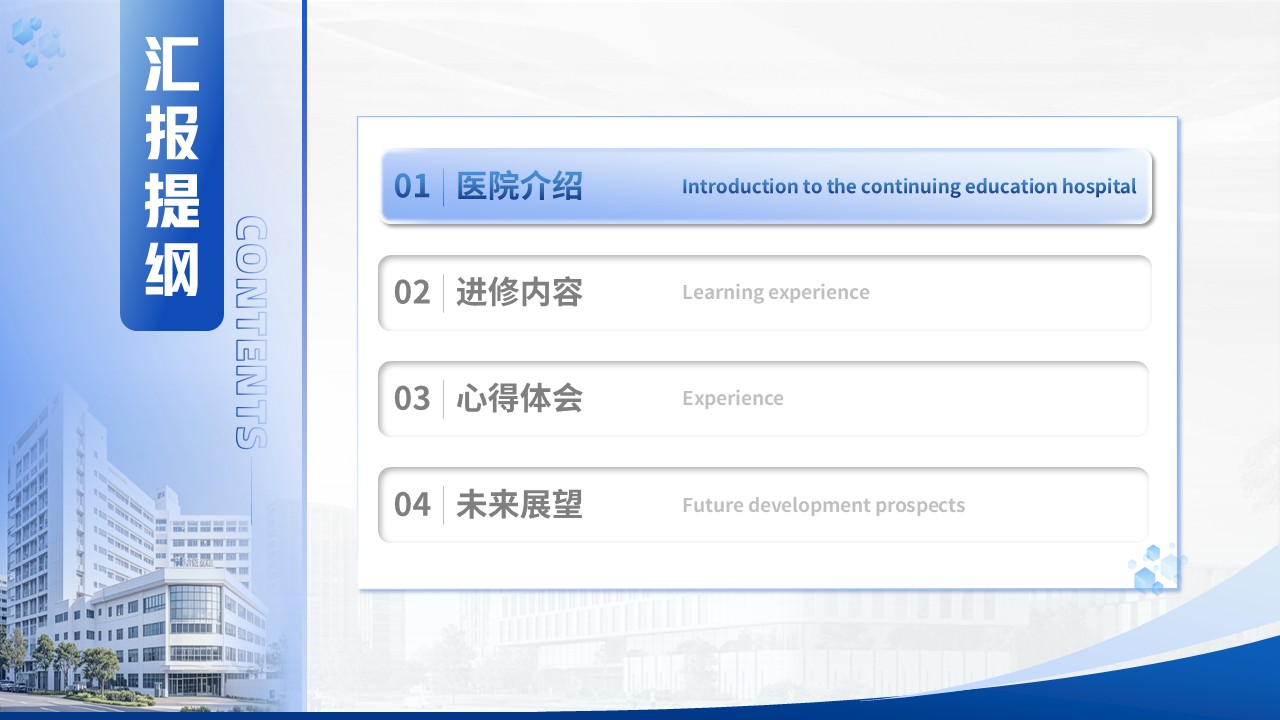Click the text 'Introduction to the continuing education hospital'

(909, 186)
